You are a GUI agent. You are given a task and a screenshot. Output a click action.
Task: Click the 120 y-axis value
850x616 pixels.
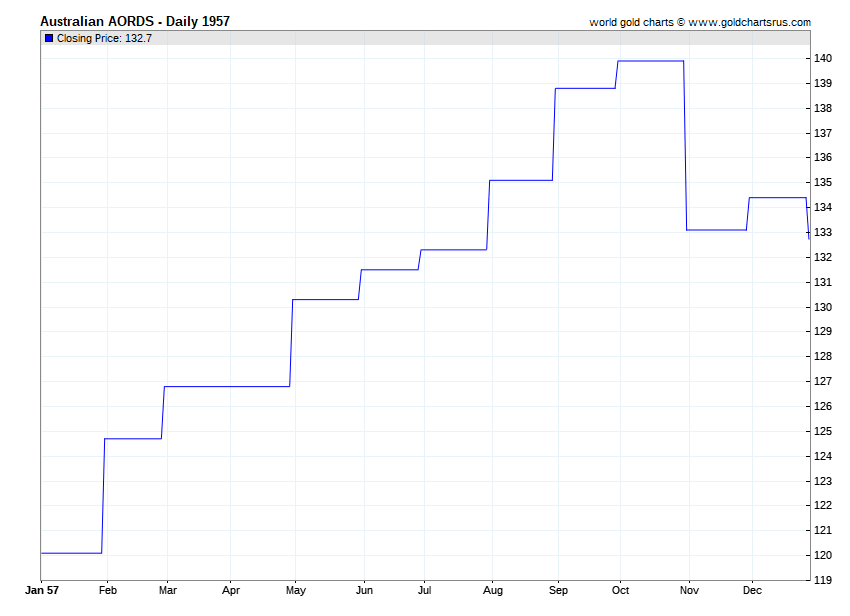[823, 555]
